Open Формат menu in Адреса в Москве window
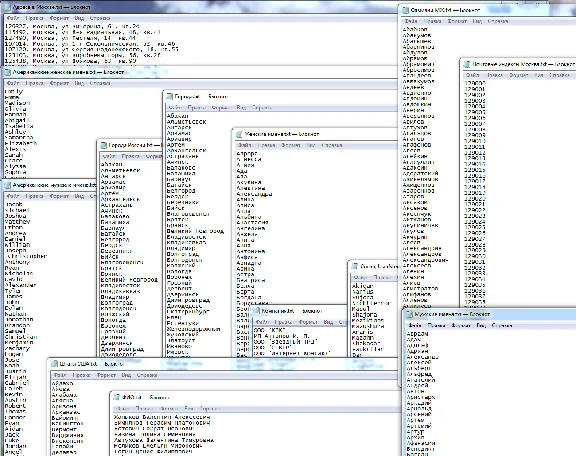Image resolution: width=576 pixels, height=456 pixels. point(59,18)
